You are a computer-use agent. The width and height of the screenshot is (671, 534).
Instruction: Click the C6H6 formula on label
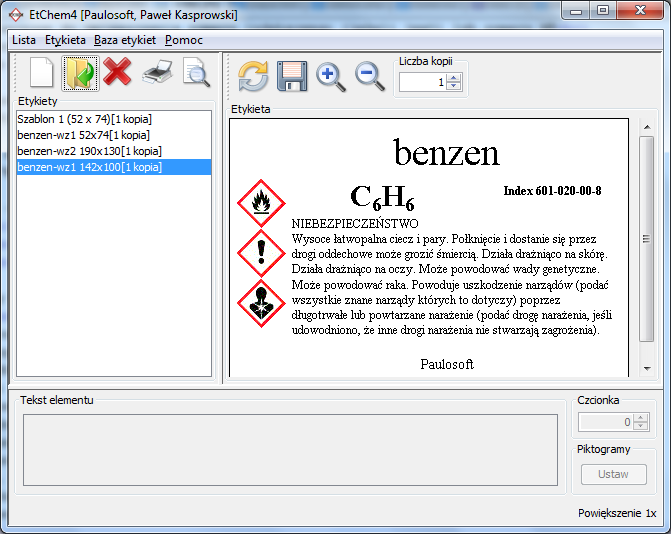(382, 198)
